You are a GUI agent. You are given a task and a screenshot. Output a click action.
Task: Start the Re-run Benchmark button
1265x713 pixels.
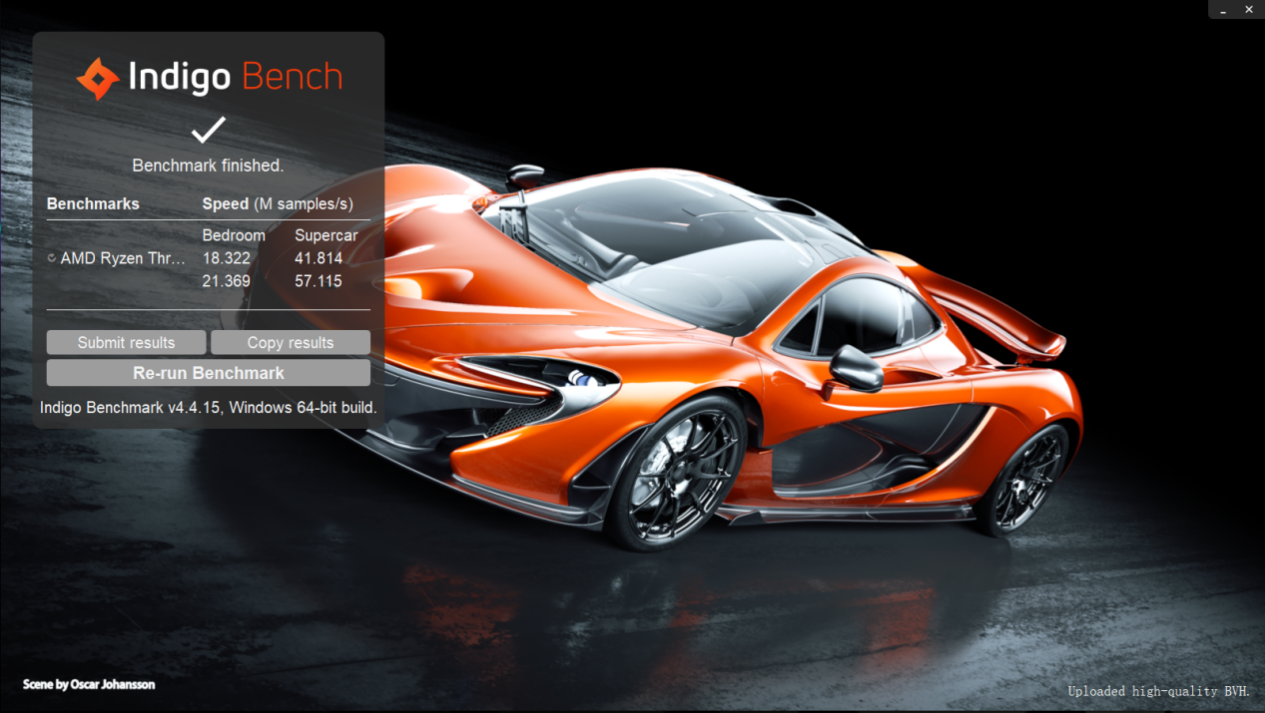pyautogui.click(x=208, y=373)
